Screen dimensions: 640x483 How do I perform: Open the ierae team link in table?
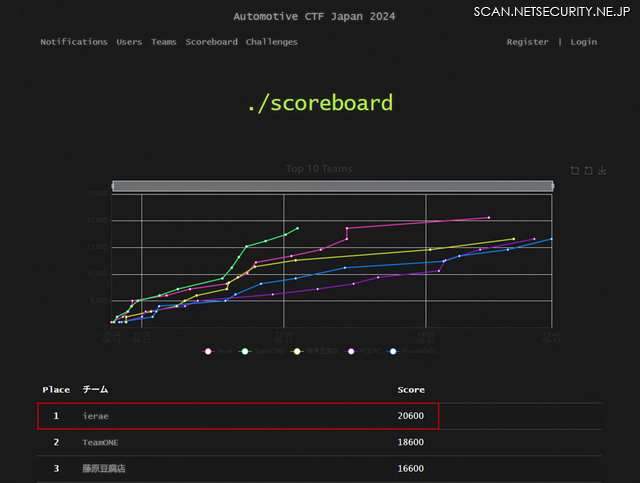tap(96, 415)
